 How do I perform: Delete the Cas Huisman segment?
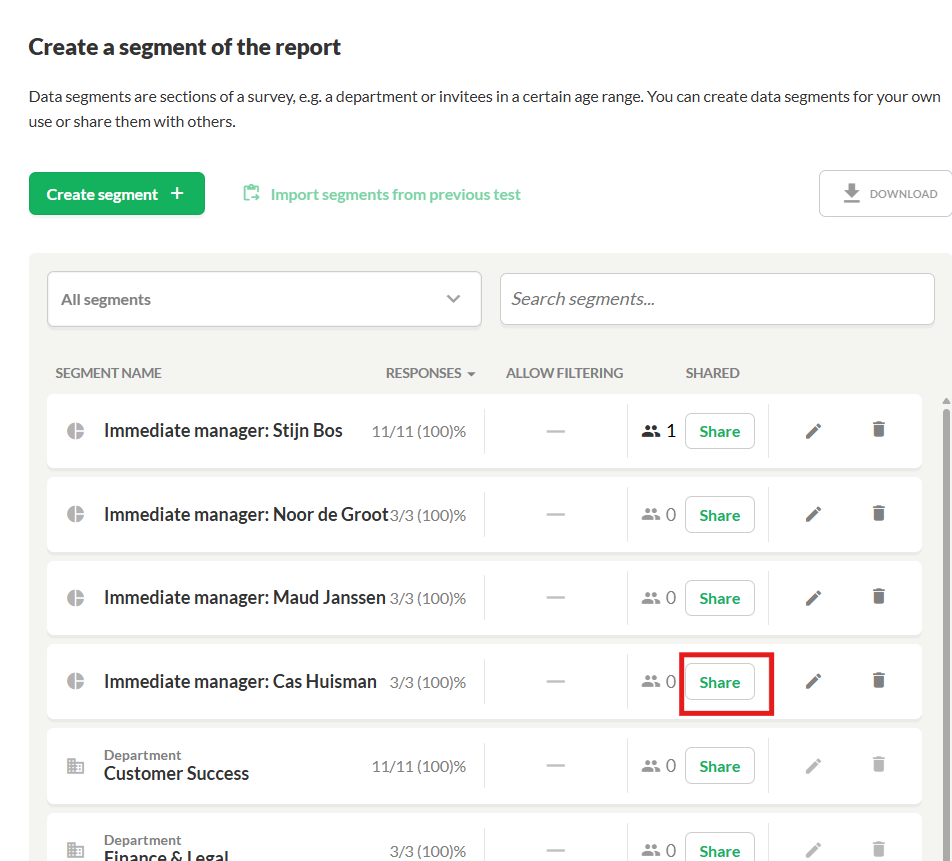[878, 681]
